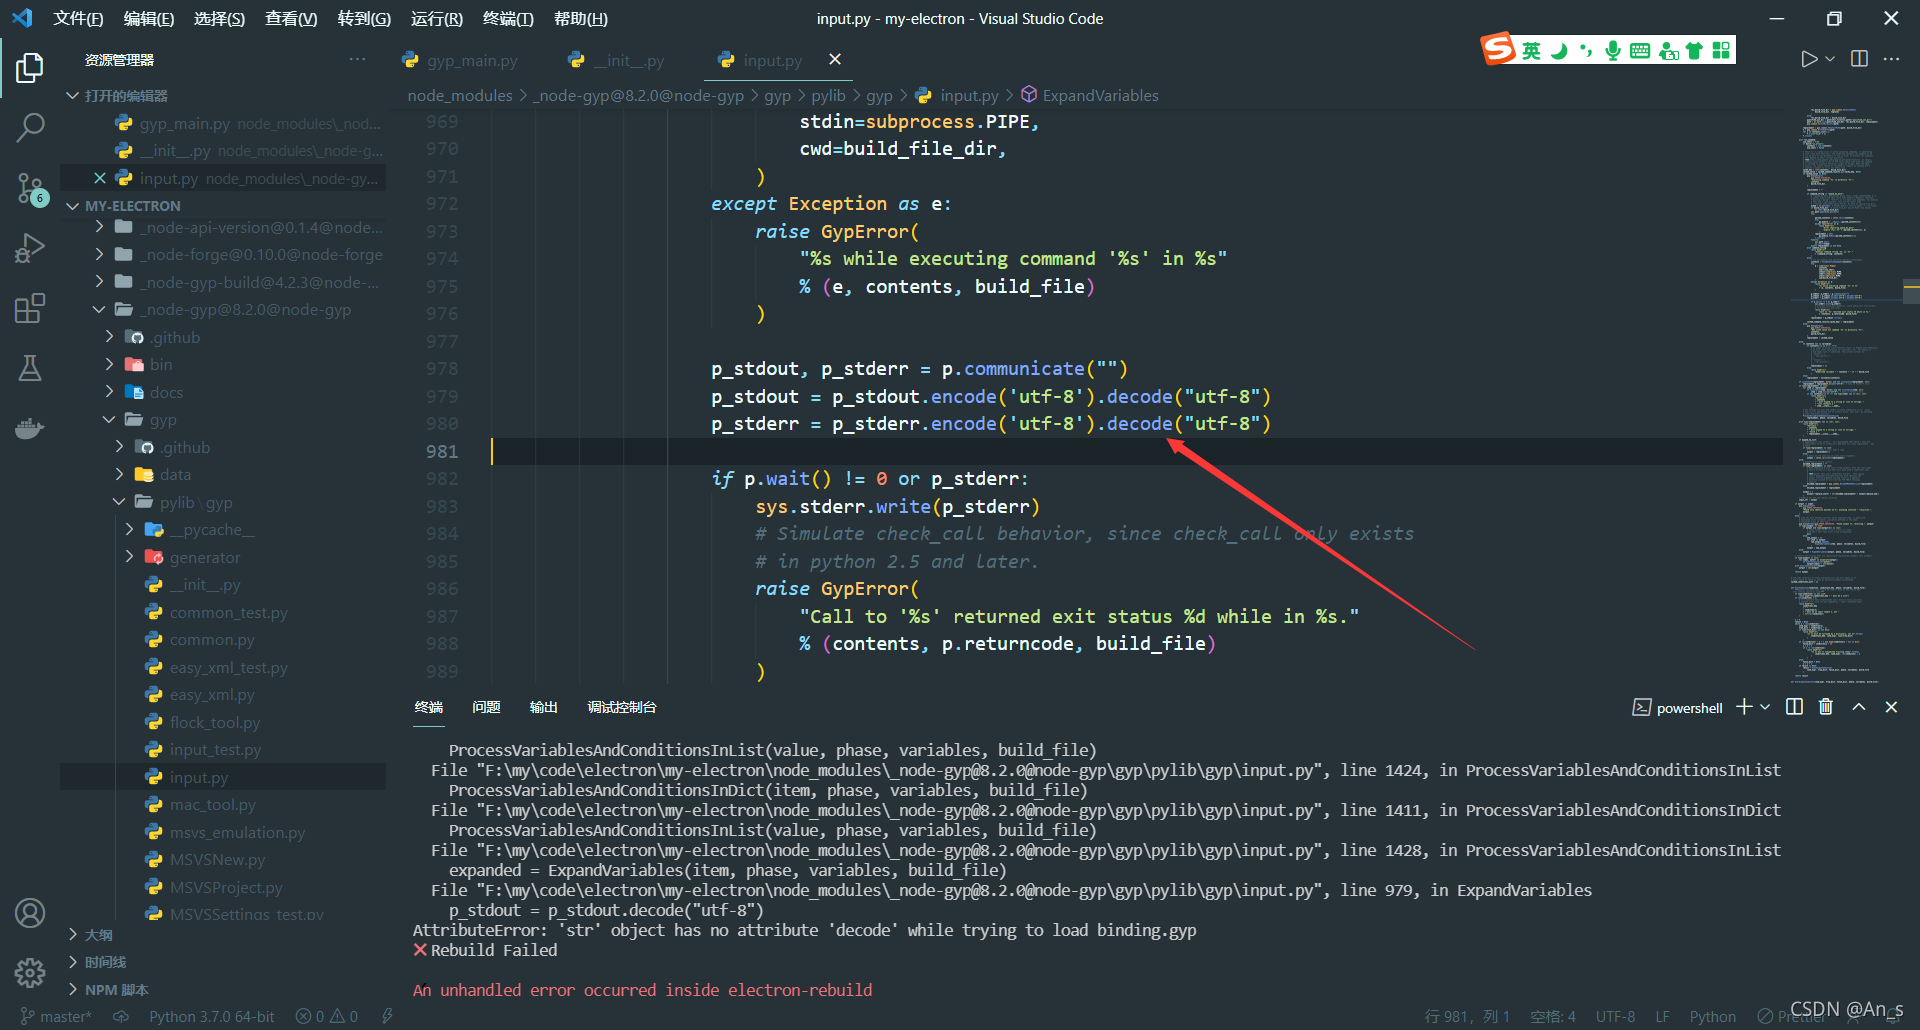Open the 文件(F) menu
This screenshot has height=1030, width=1920.
(x=78, y=18)
